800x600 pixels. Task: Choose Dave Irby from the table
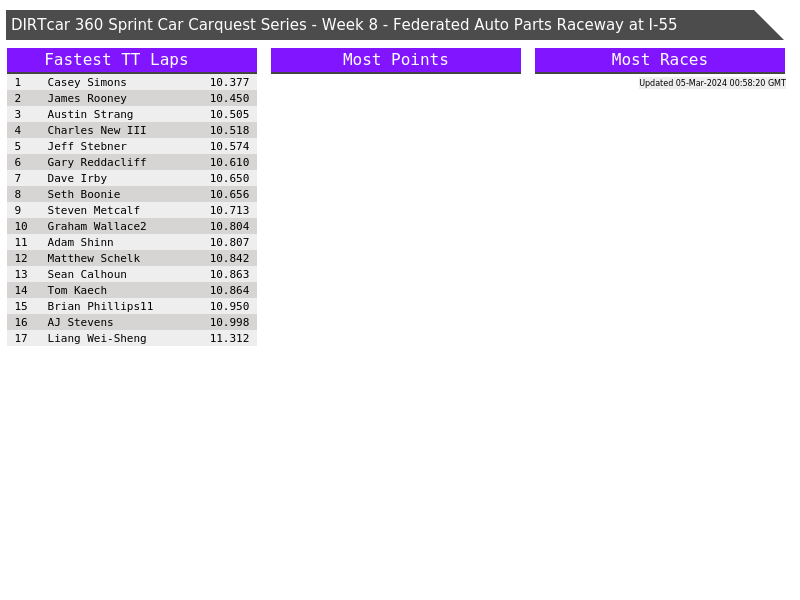pyautogui.click(x=77, y=178)
